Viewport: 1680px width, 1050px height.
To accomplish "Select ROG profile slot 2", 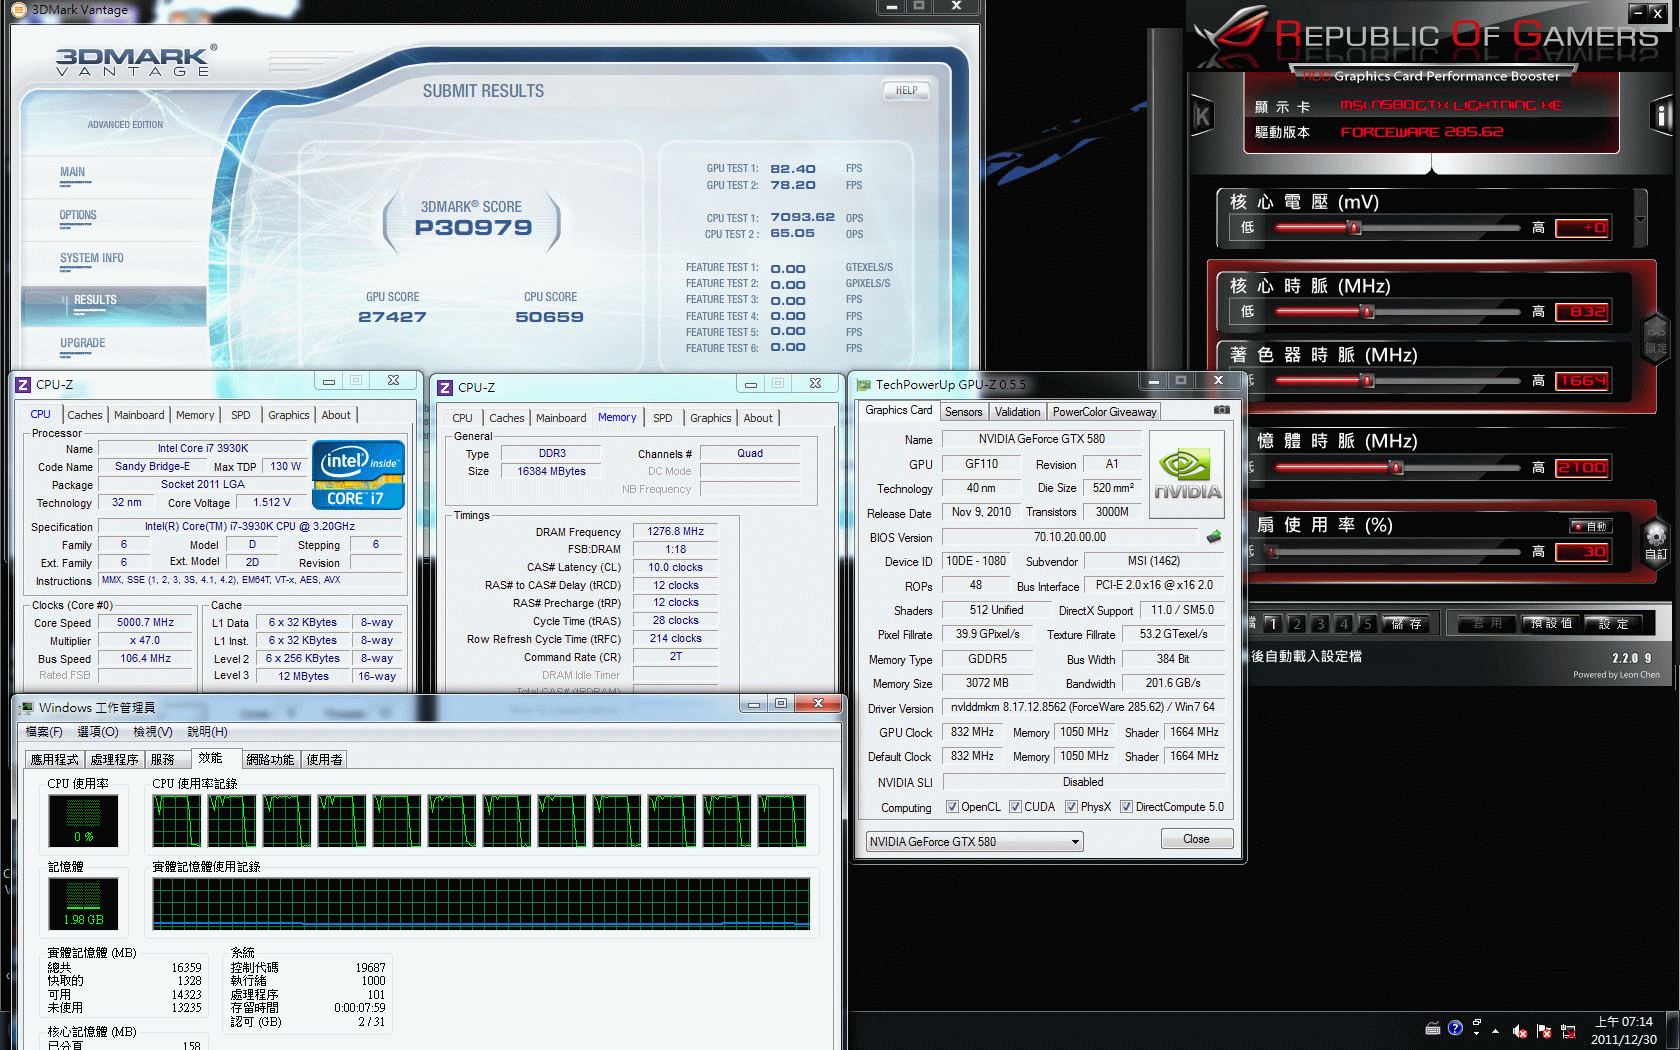I will [x=1296, y=623].
